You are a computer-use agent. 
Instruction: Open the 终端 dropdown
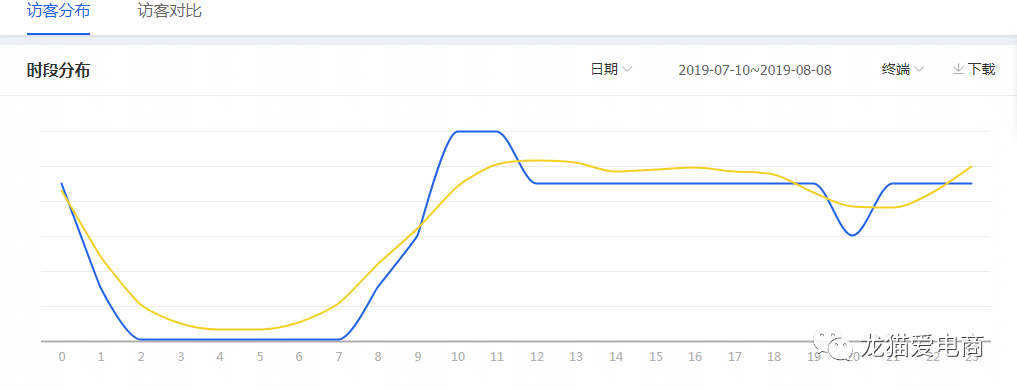pyautogui.click(x=903, y=69)
